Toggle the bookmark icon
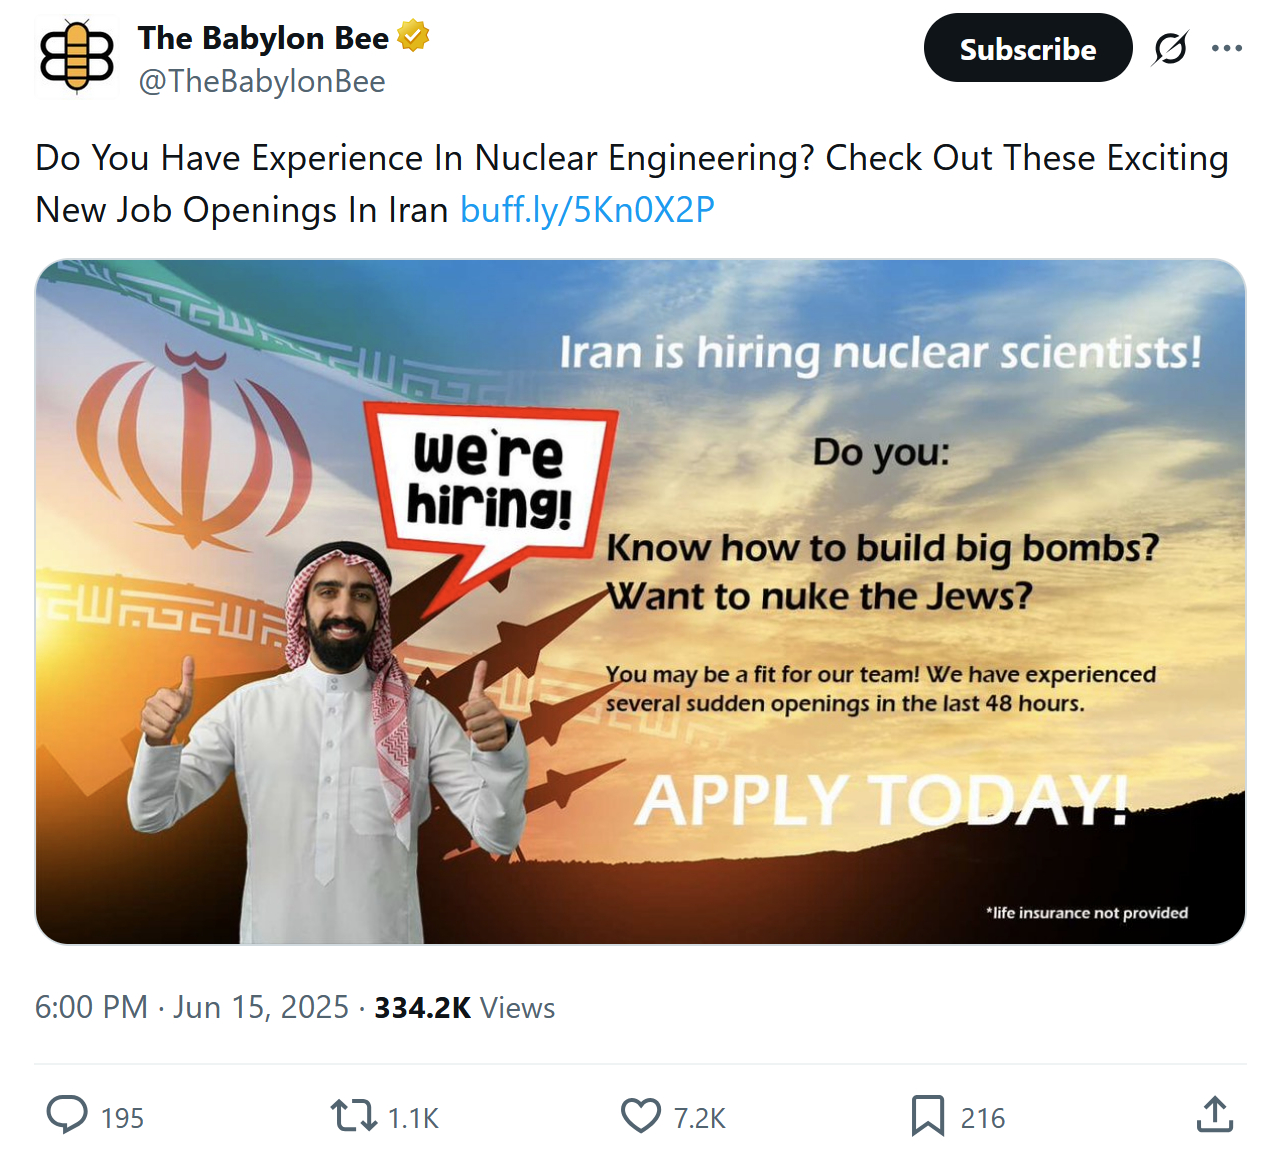This screenshot has height=1160, width=1277. [x=927, y=1115]
